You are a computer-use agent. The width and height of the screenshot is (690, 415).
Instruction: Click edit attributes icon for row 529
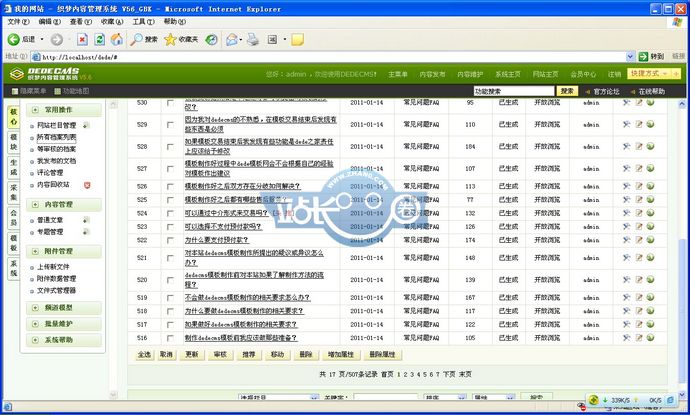click(x=626, y=125)
